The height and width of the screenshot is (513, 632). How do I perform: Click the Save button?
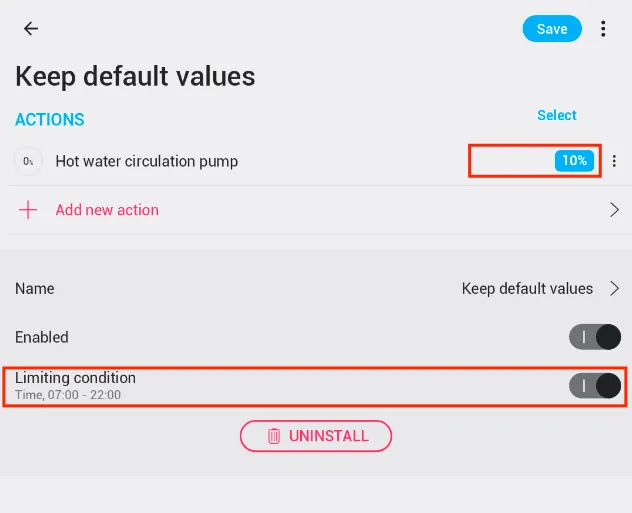pos(552,29)
